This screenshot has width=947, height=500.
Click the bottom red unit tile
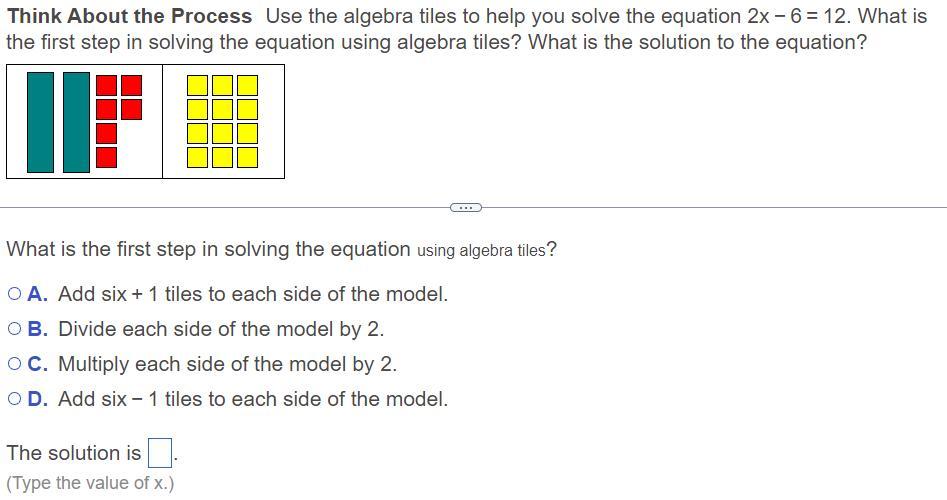[106, 157]
